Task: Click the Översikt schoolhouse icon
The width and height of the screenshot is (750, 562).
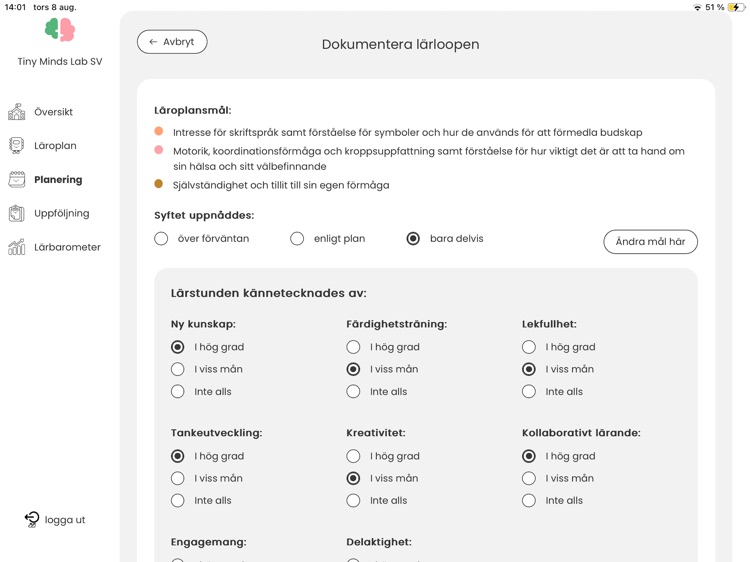Action: [x=17, y=112]
